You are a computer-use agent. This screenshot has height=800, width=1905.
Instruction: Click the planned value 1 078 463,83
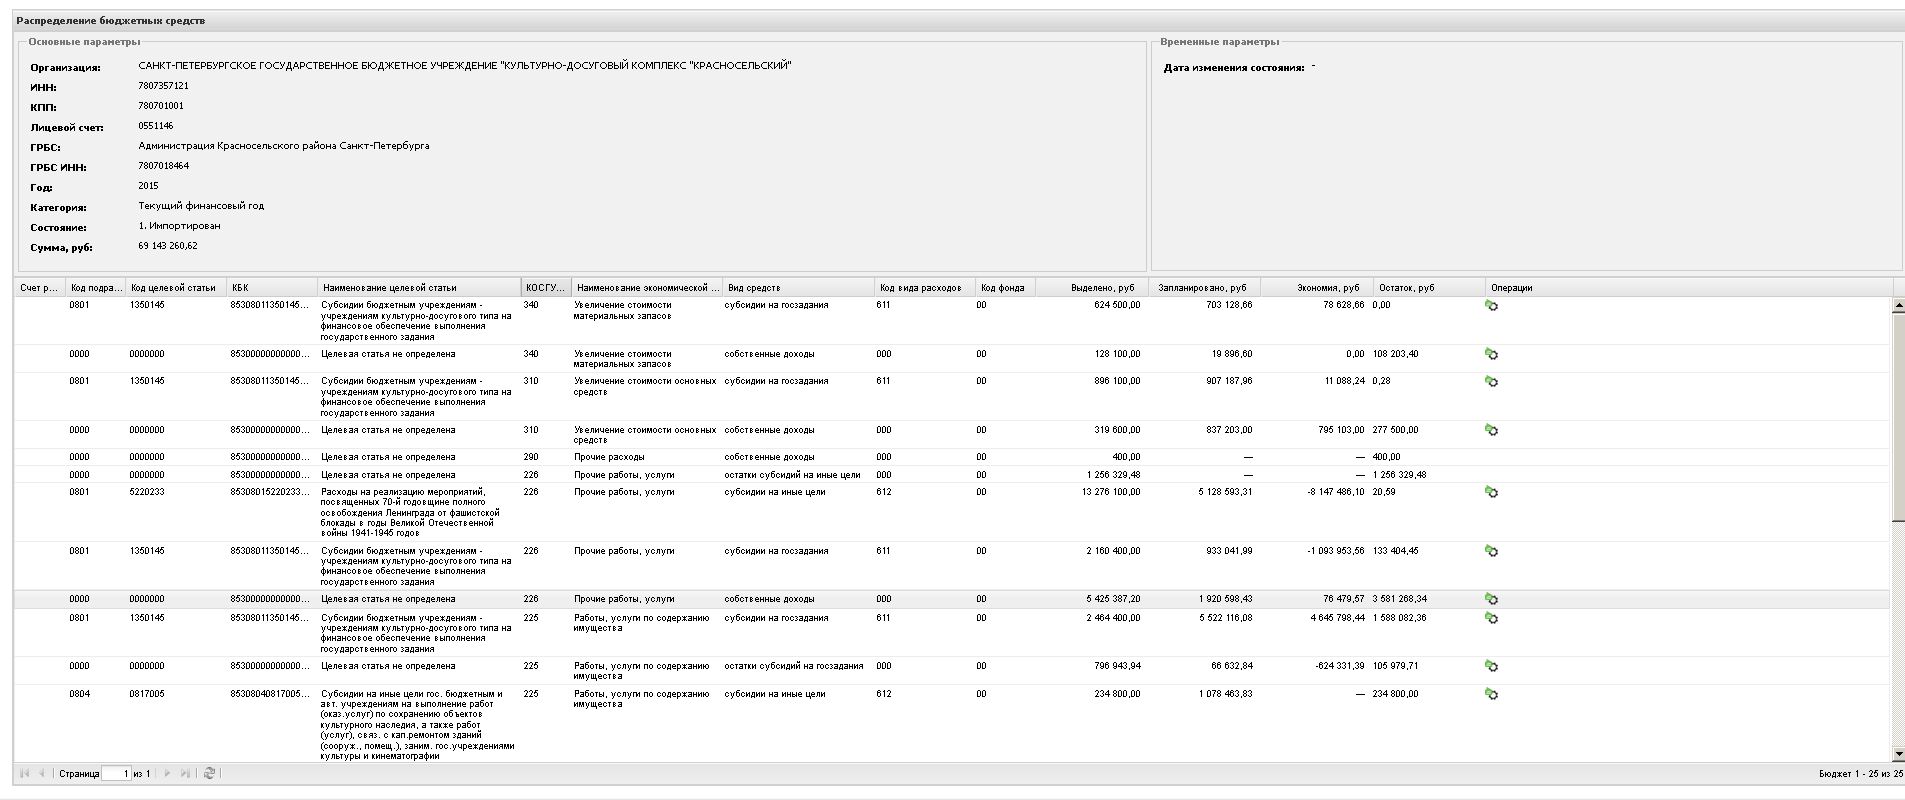pos(1225,694)
